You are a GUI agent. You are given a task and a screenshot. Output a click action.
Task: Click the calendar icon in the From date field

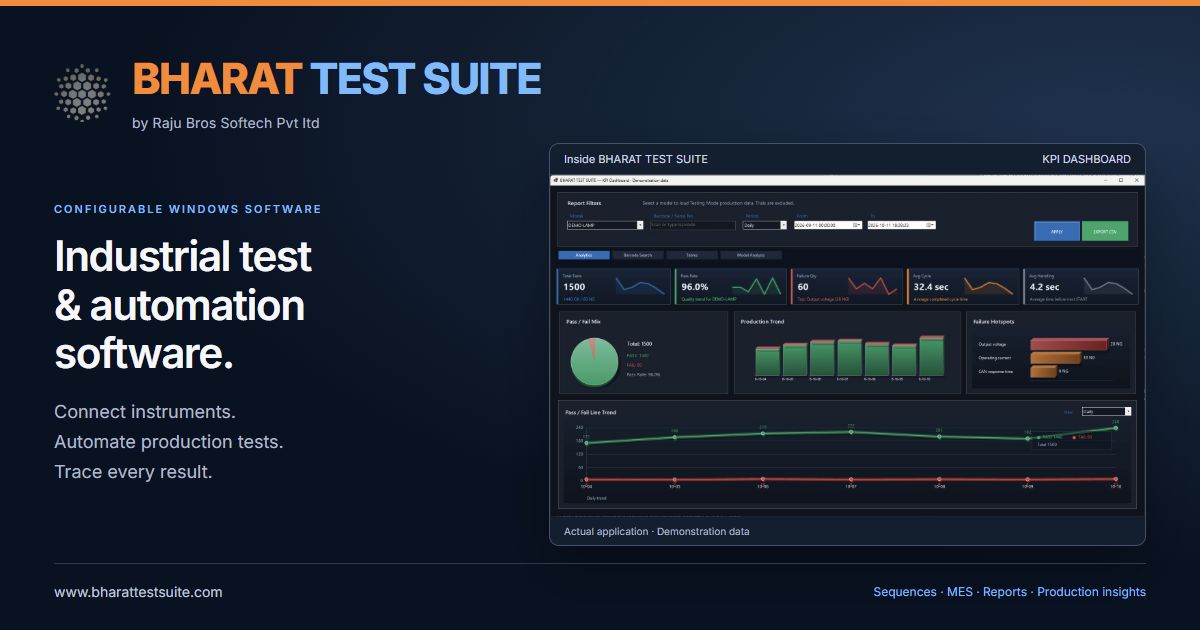pos(856,225)
